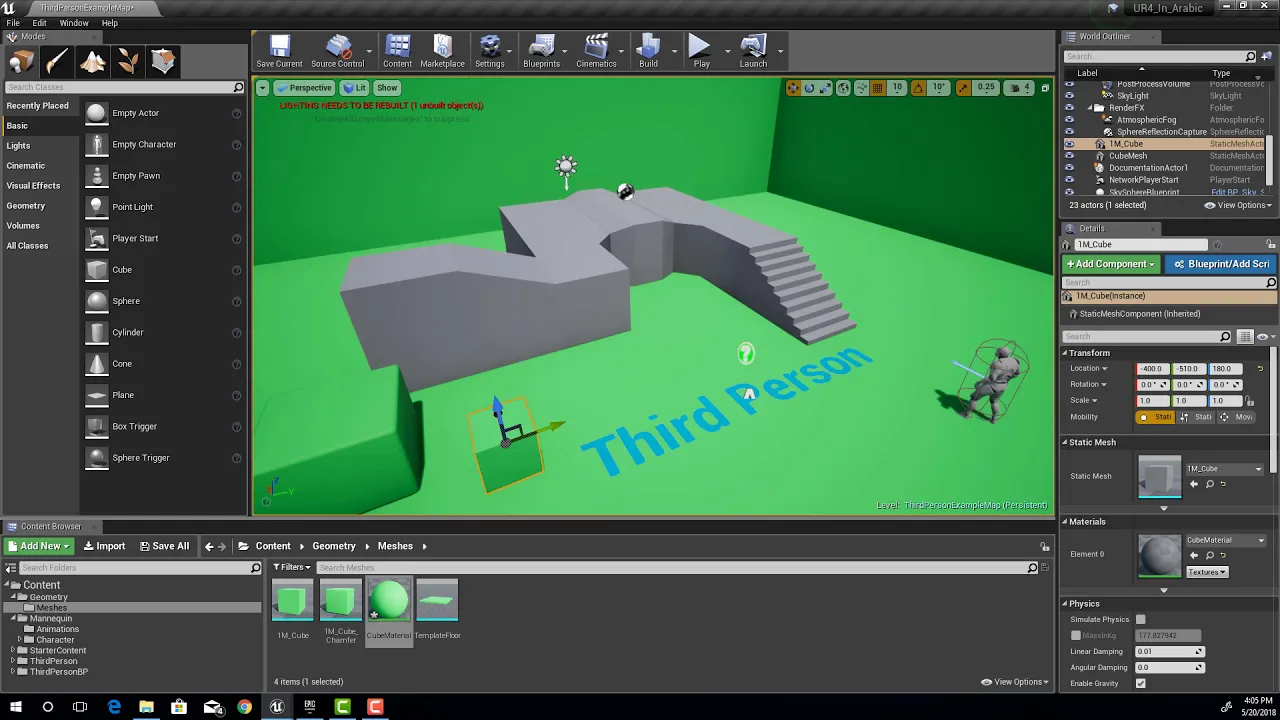The height and width of the screenshot is (720, 1280).
Task: Open Content Browser View Options dropdown
Action: pyautogui.click(x=1014, y=682)
